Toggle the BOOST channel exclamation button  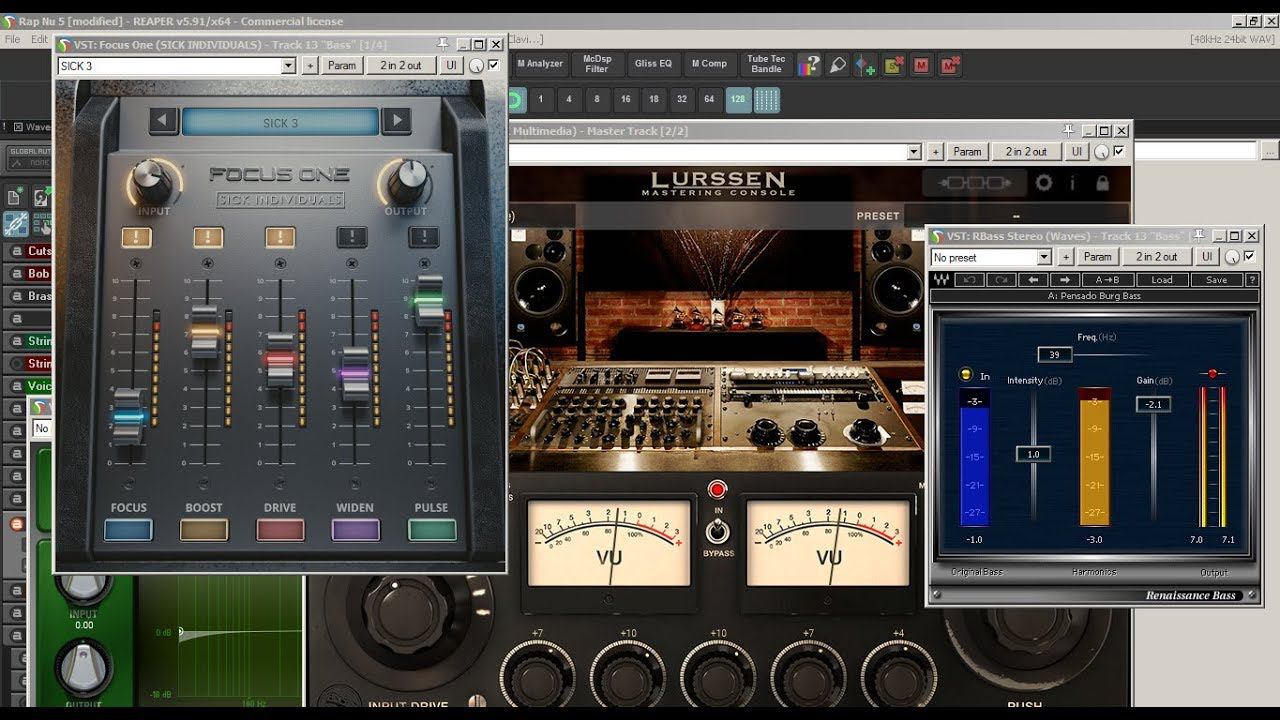pos(208,237)
